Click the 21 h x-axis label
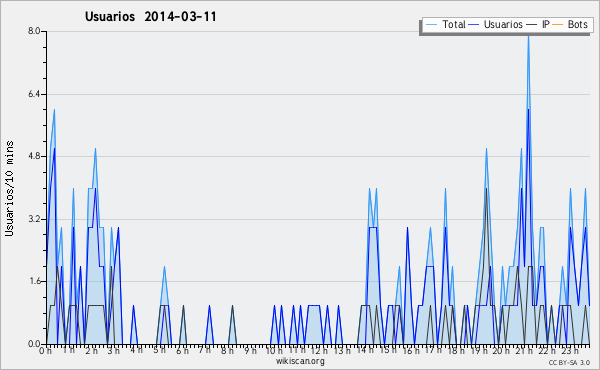 (524, 350)
